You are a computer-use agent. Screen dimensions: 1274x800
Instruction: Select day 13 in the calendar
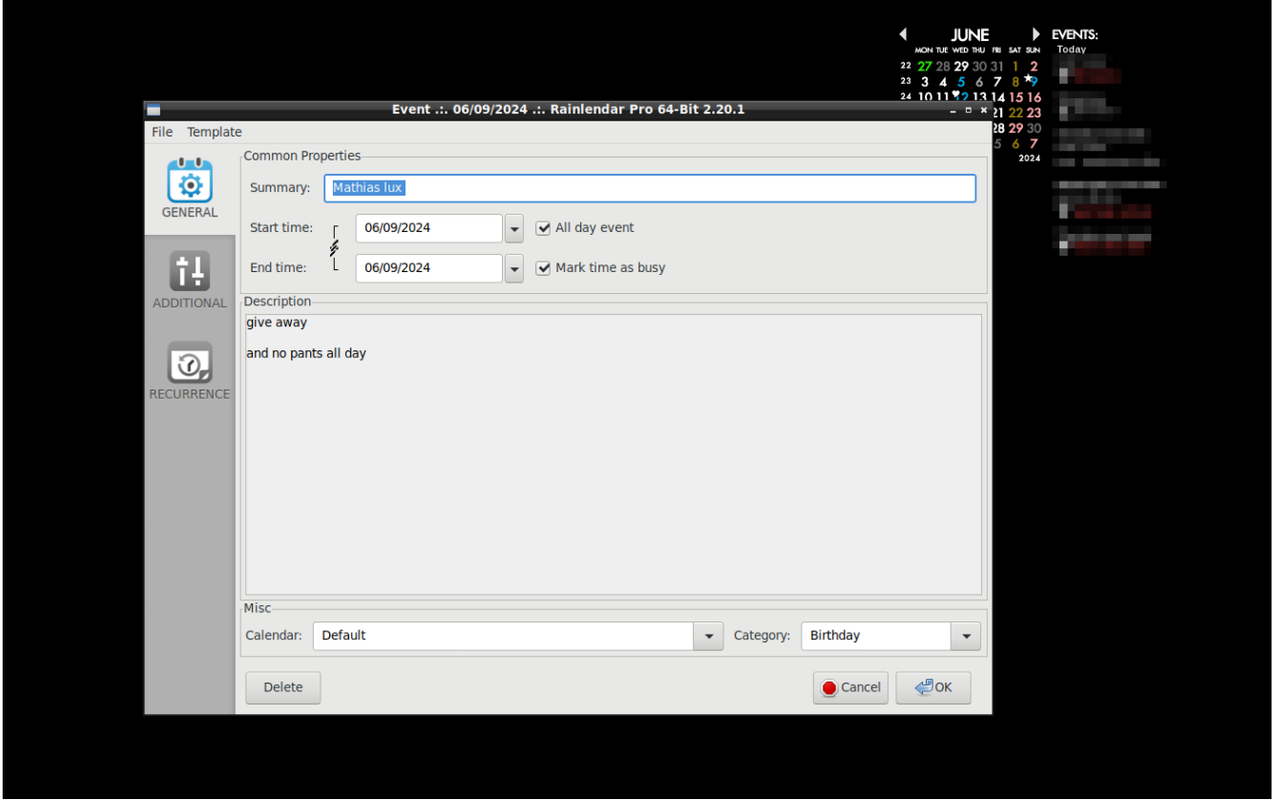pos(979,97)
